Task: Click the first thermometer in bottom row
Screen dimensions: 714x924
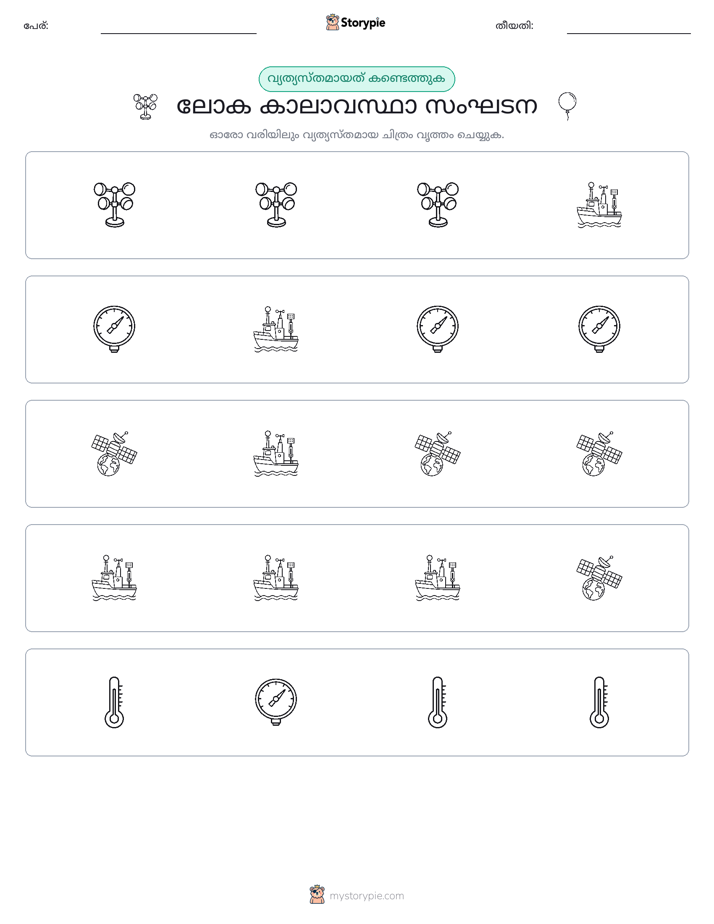Action: tap(114, 702)
